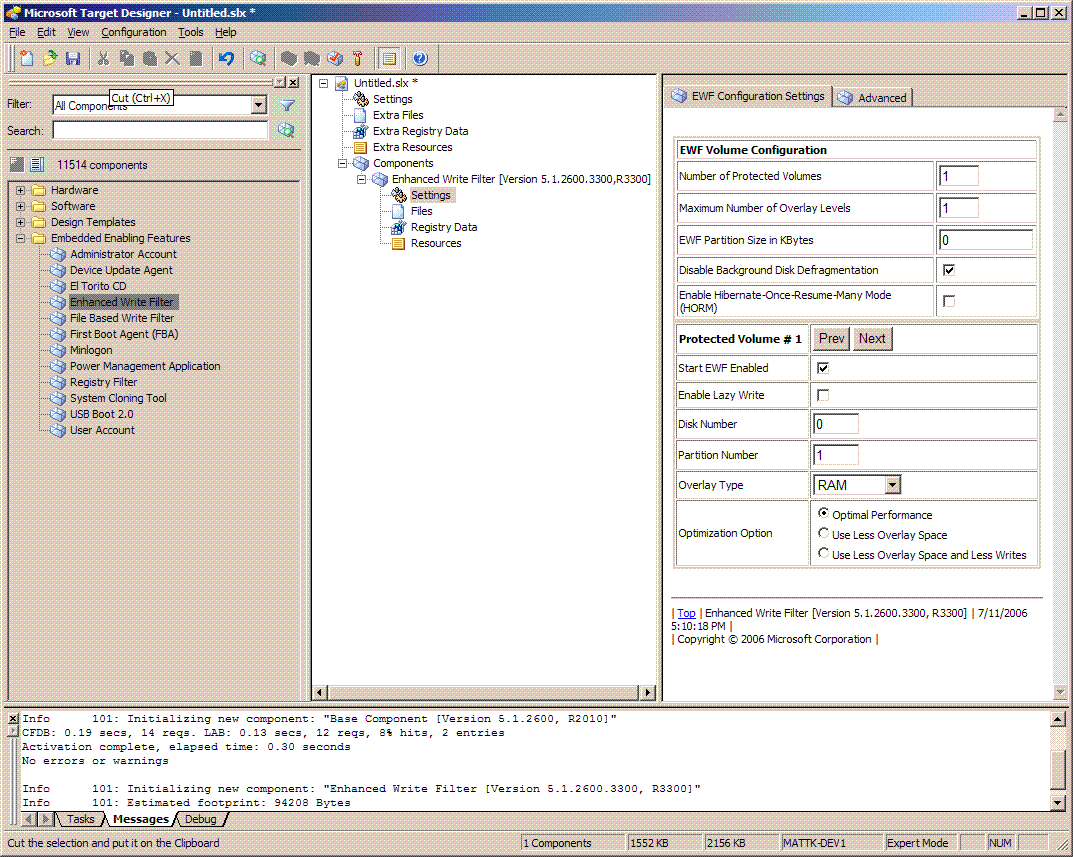Create a new configuration

[26, 58]
